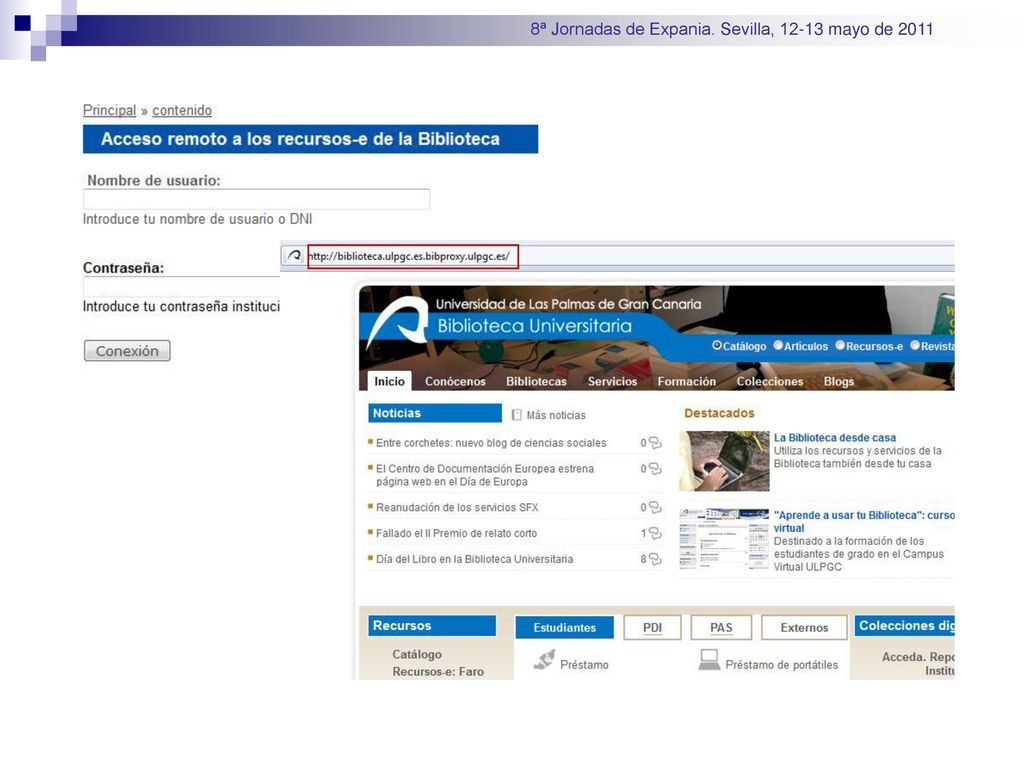This screenshot has height=768, width=1024.
Task: Open news about Centro de Documentación Europea
Action: [485, 475]
